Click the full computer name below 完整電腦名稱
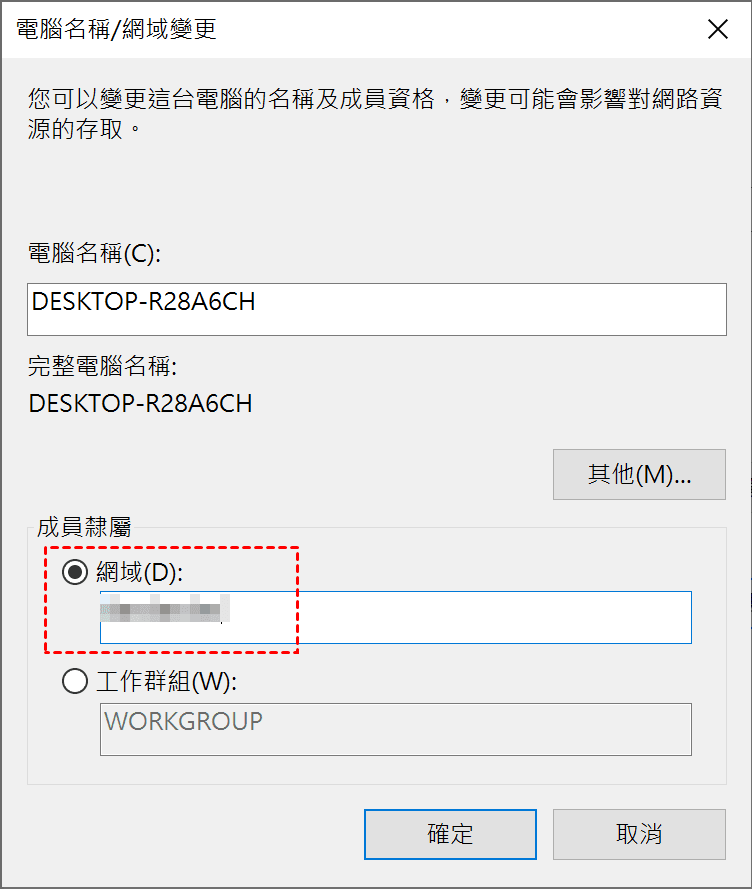 141,404
